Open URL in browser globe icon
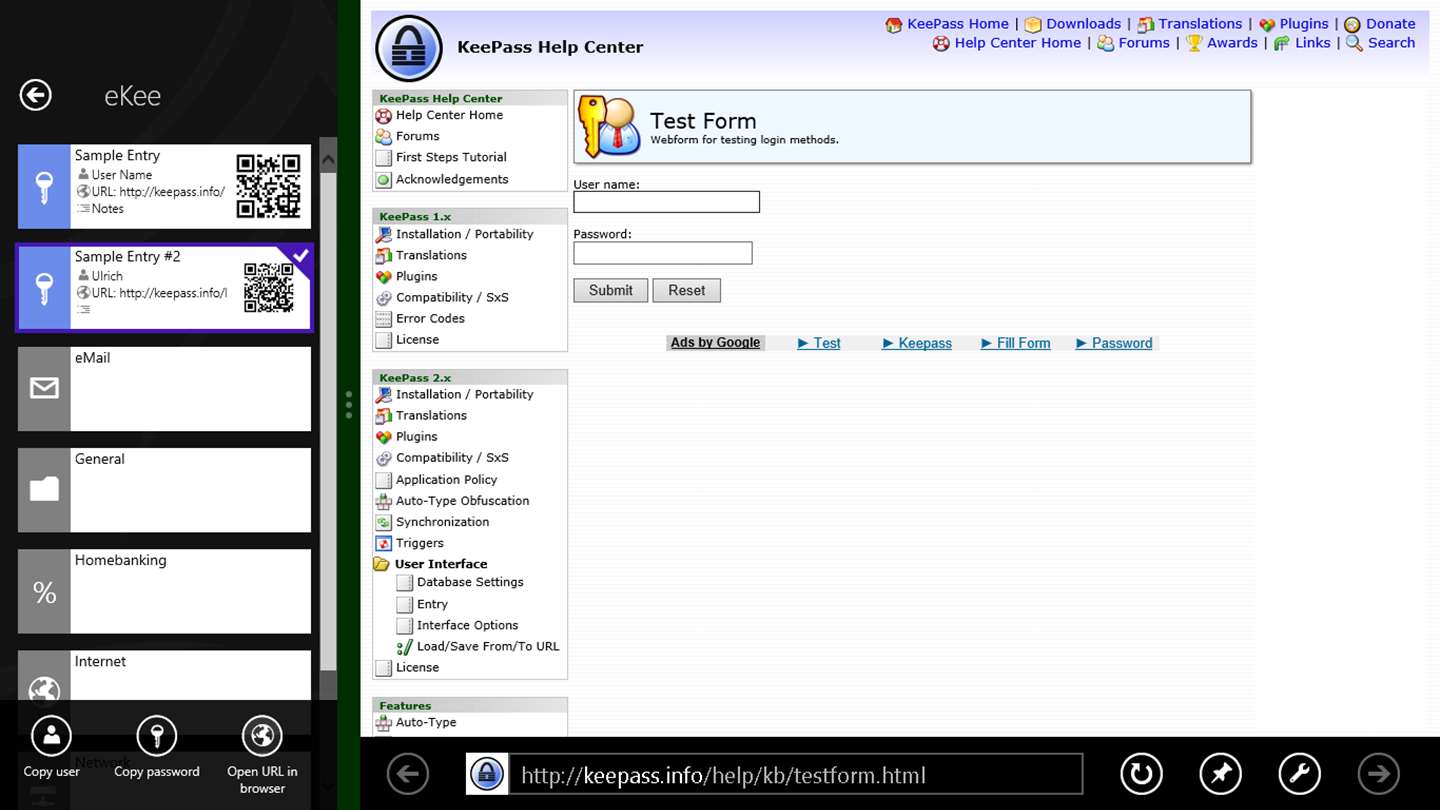The image size is (1440, 810). click(262, 736)
